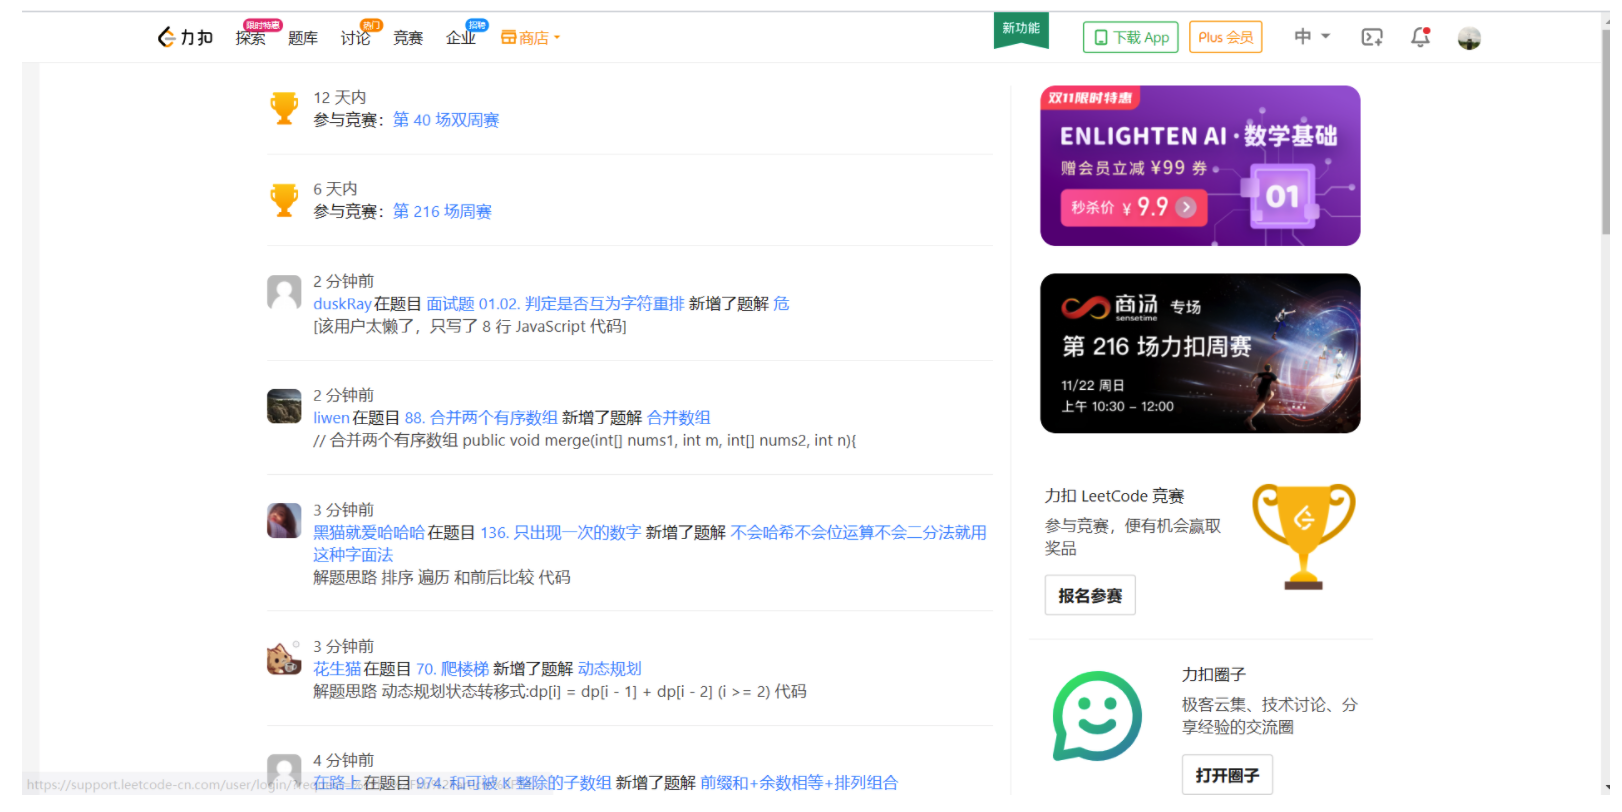
Task: Visit liwen's profile link
Action: click(331, 418)
